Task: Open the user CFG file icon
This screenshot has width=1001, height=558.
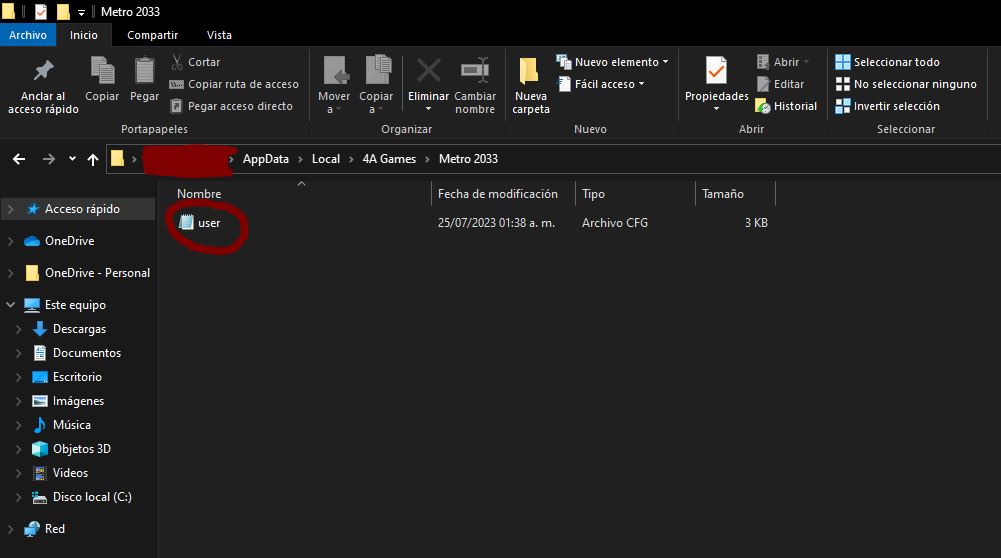Action: (186, 222)
